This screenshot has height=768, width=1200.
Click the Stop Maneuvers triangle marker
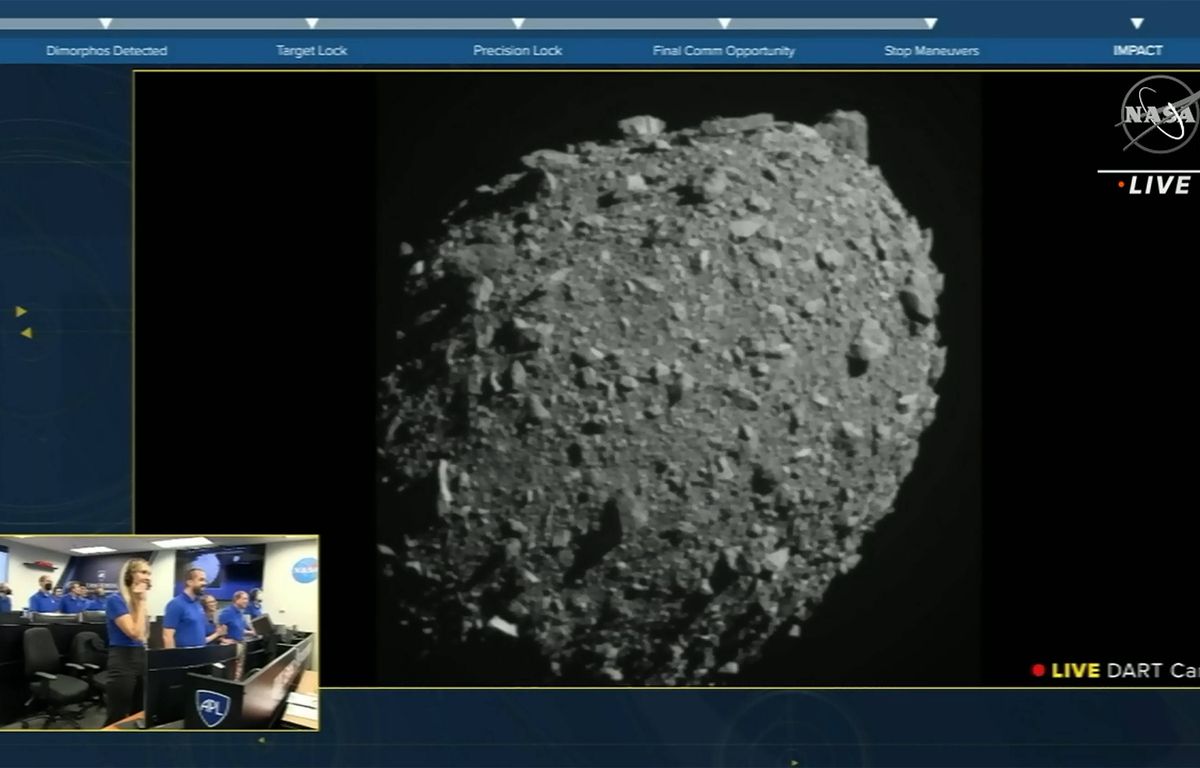(x=930, y=23)
